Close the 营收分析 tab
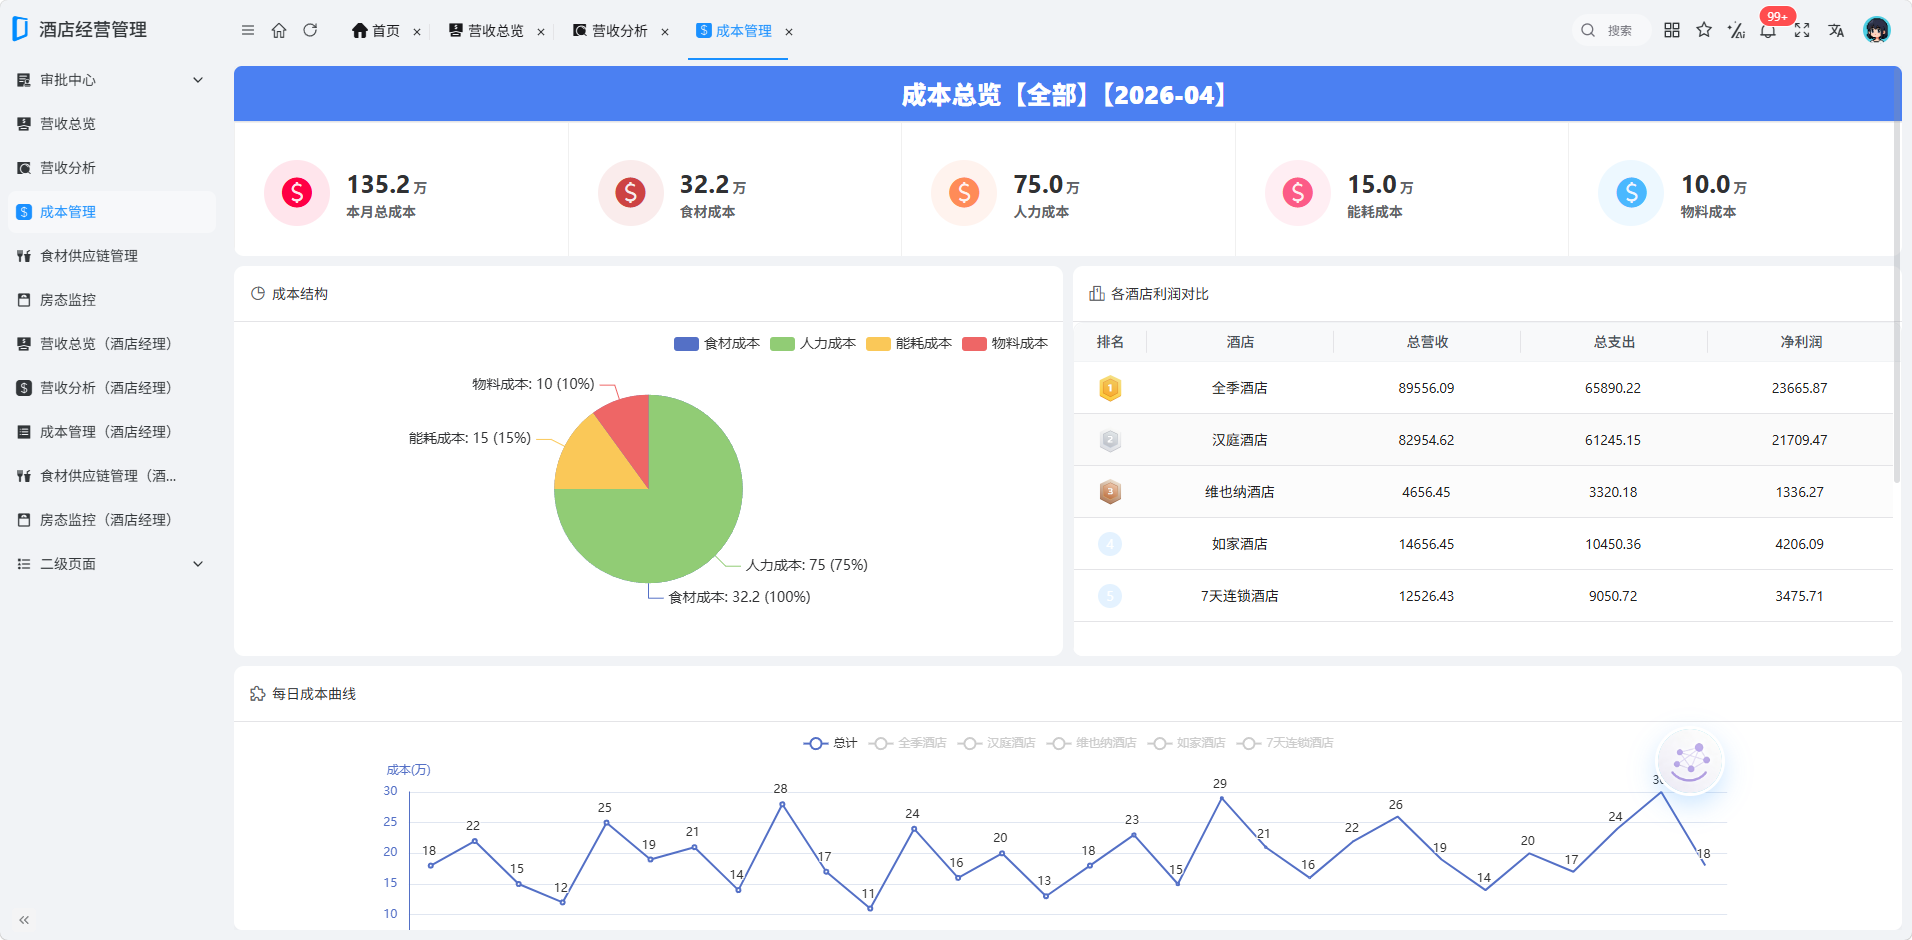The image size is (1912, 940). 665,32
